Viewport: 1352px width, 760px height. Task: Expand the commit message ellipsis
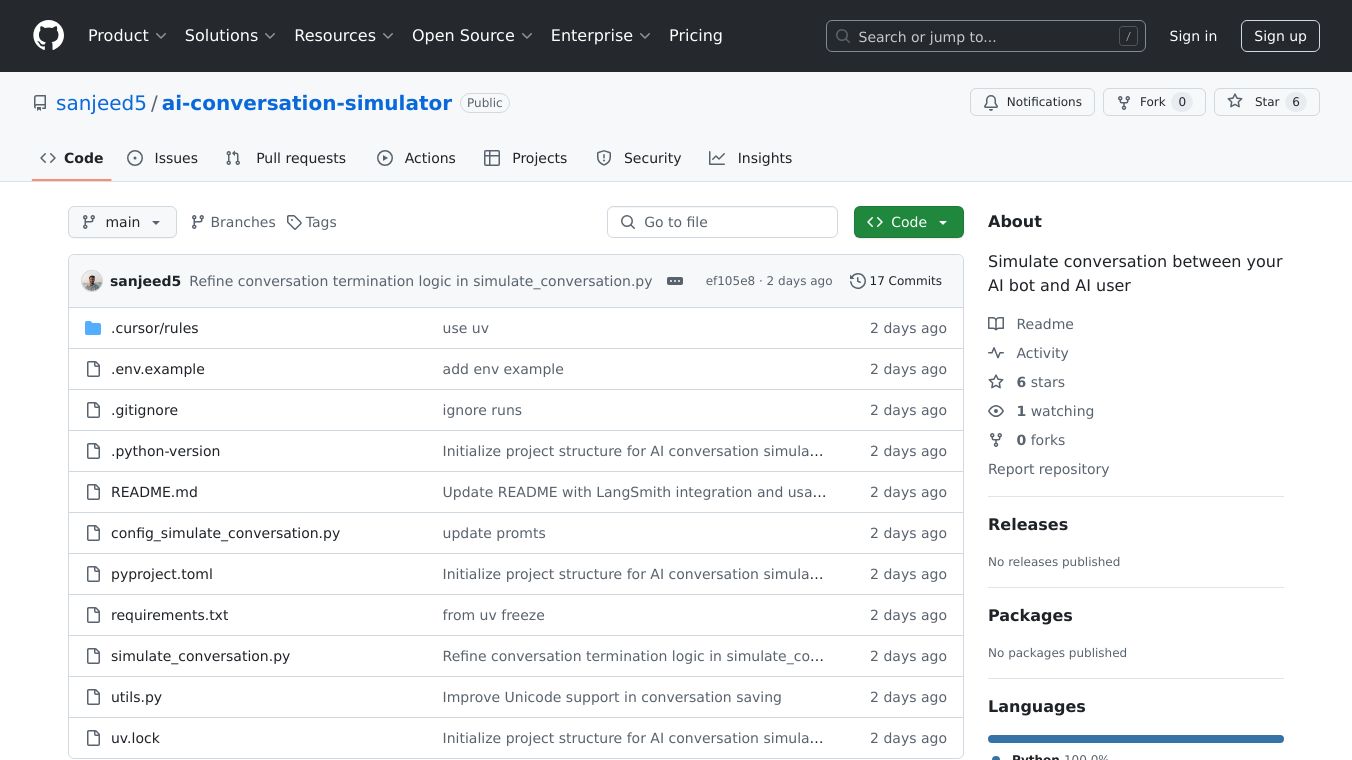[675, 281]
